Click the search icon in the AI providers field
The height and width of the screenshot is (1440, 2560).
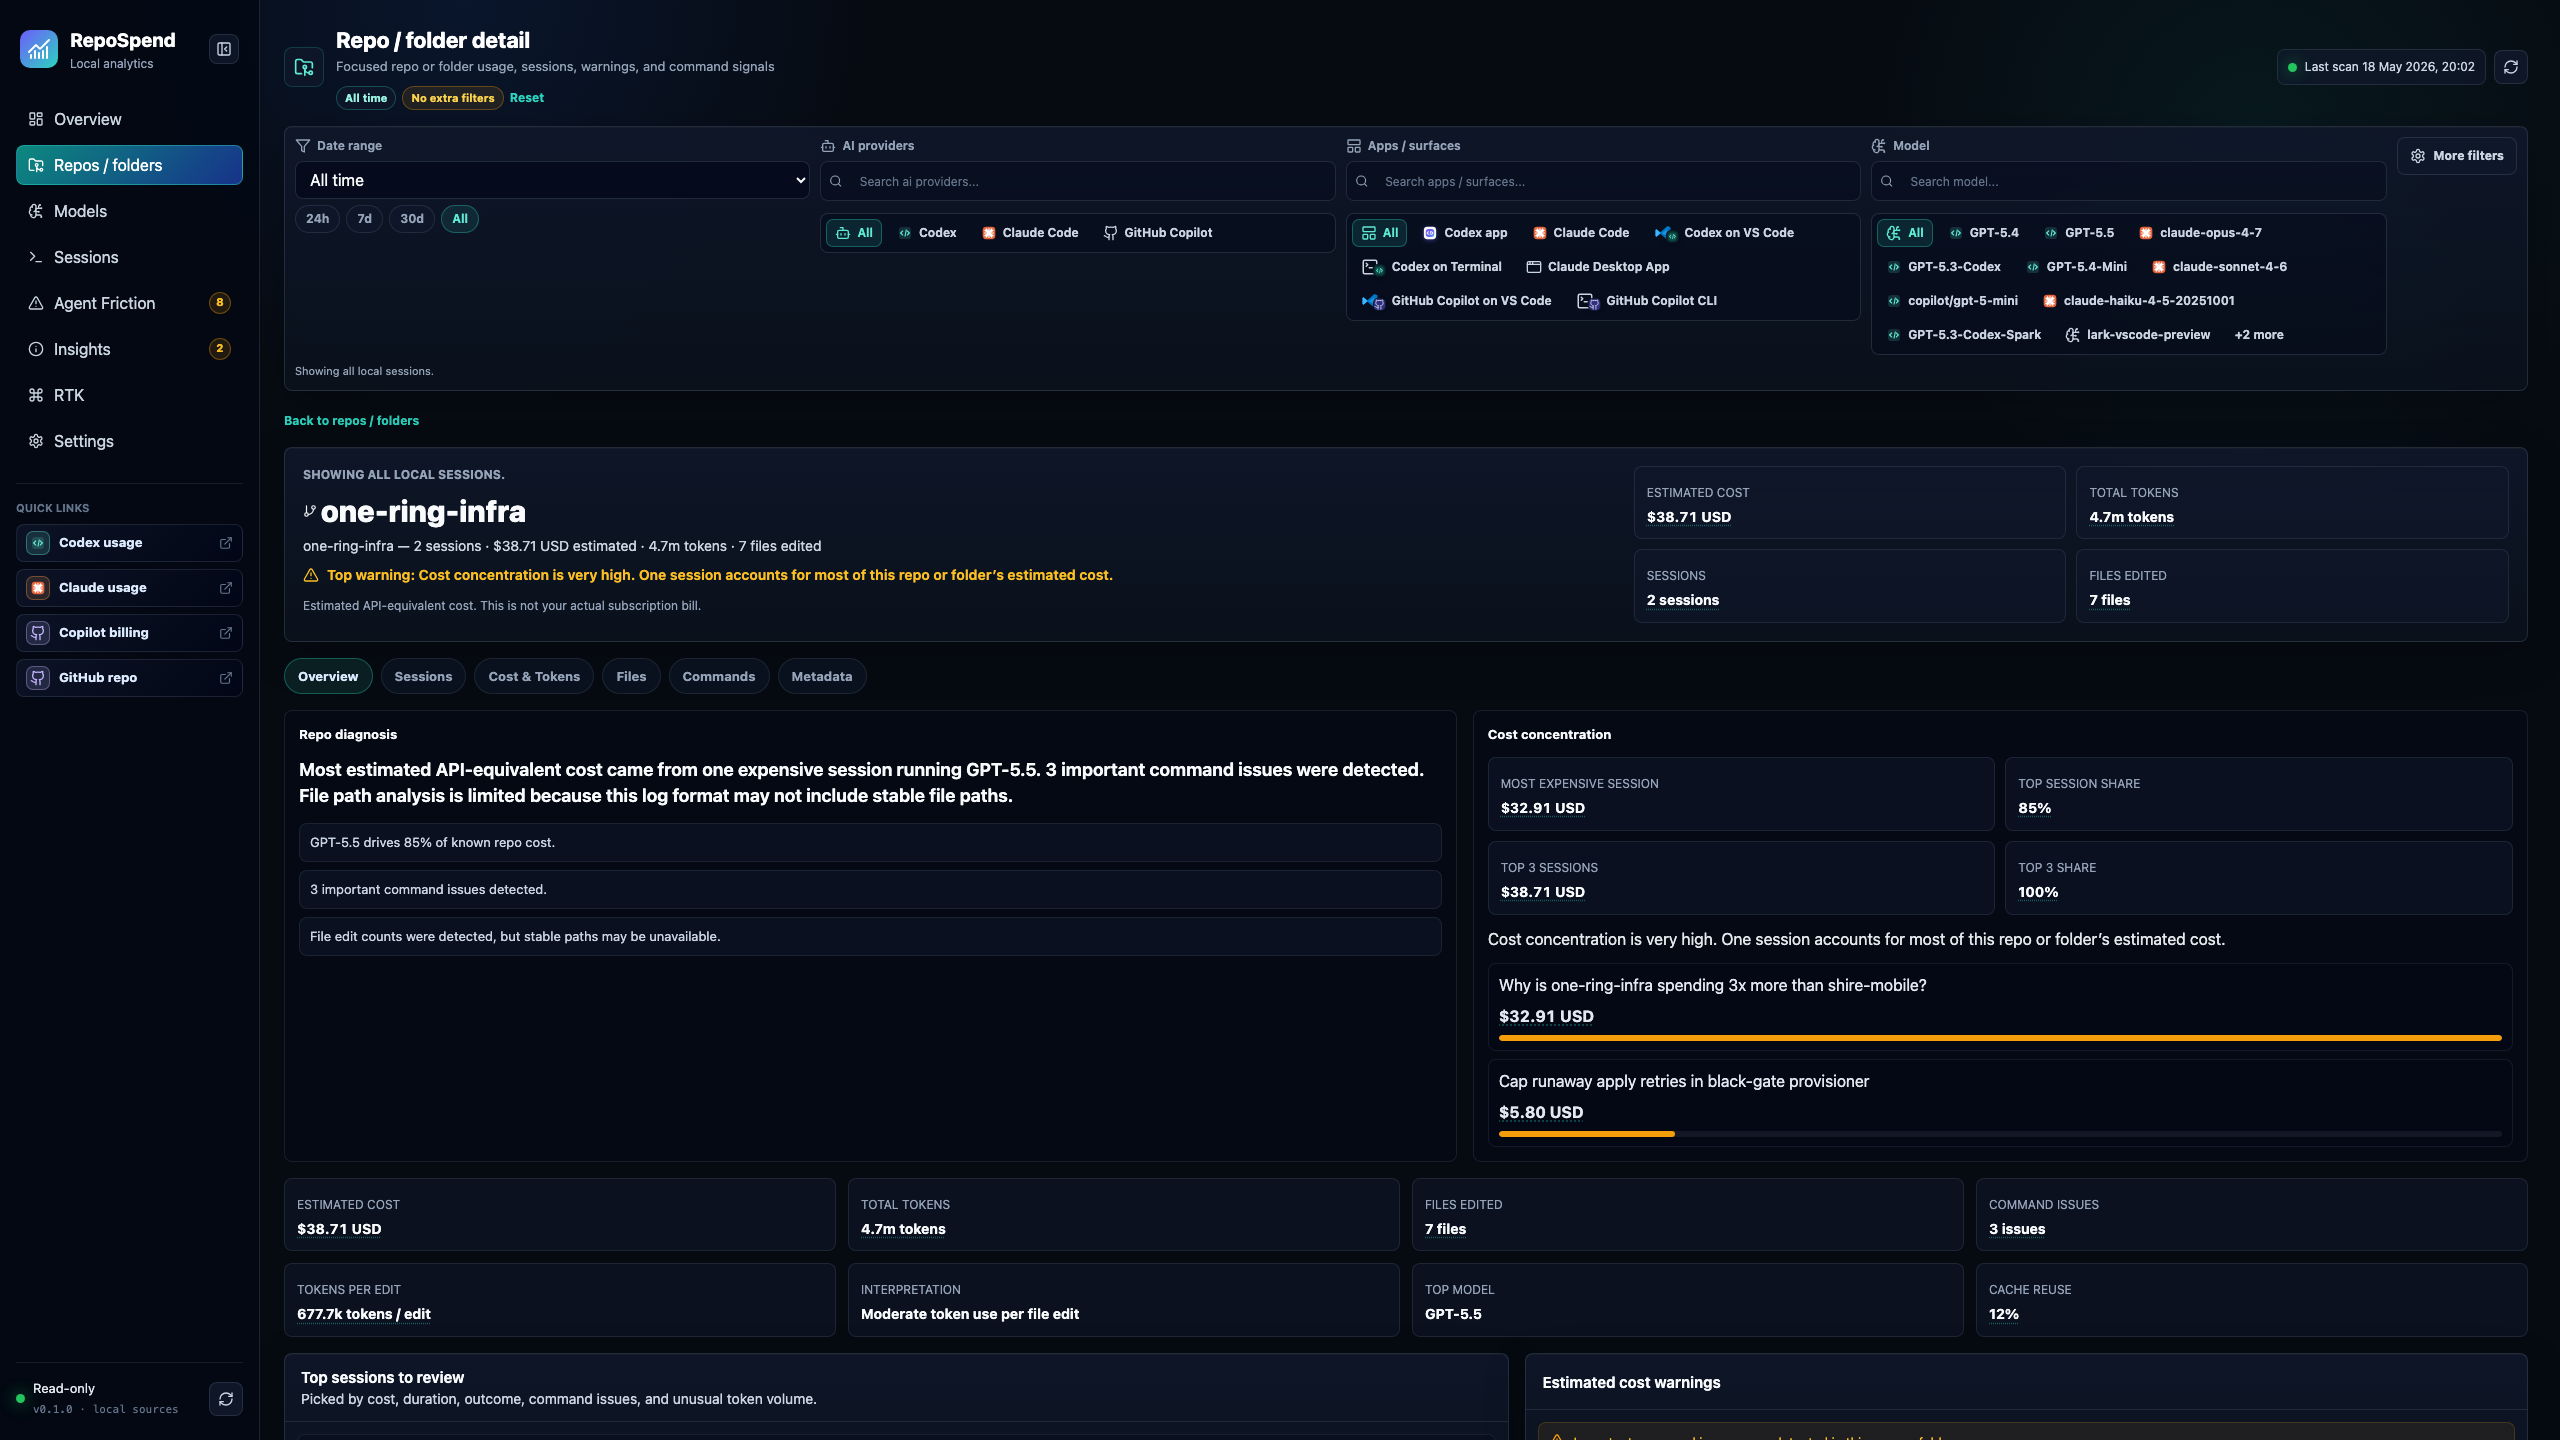point(836,182)
